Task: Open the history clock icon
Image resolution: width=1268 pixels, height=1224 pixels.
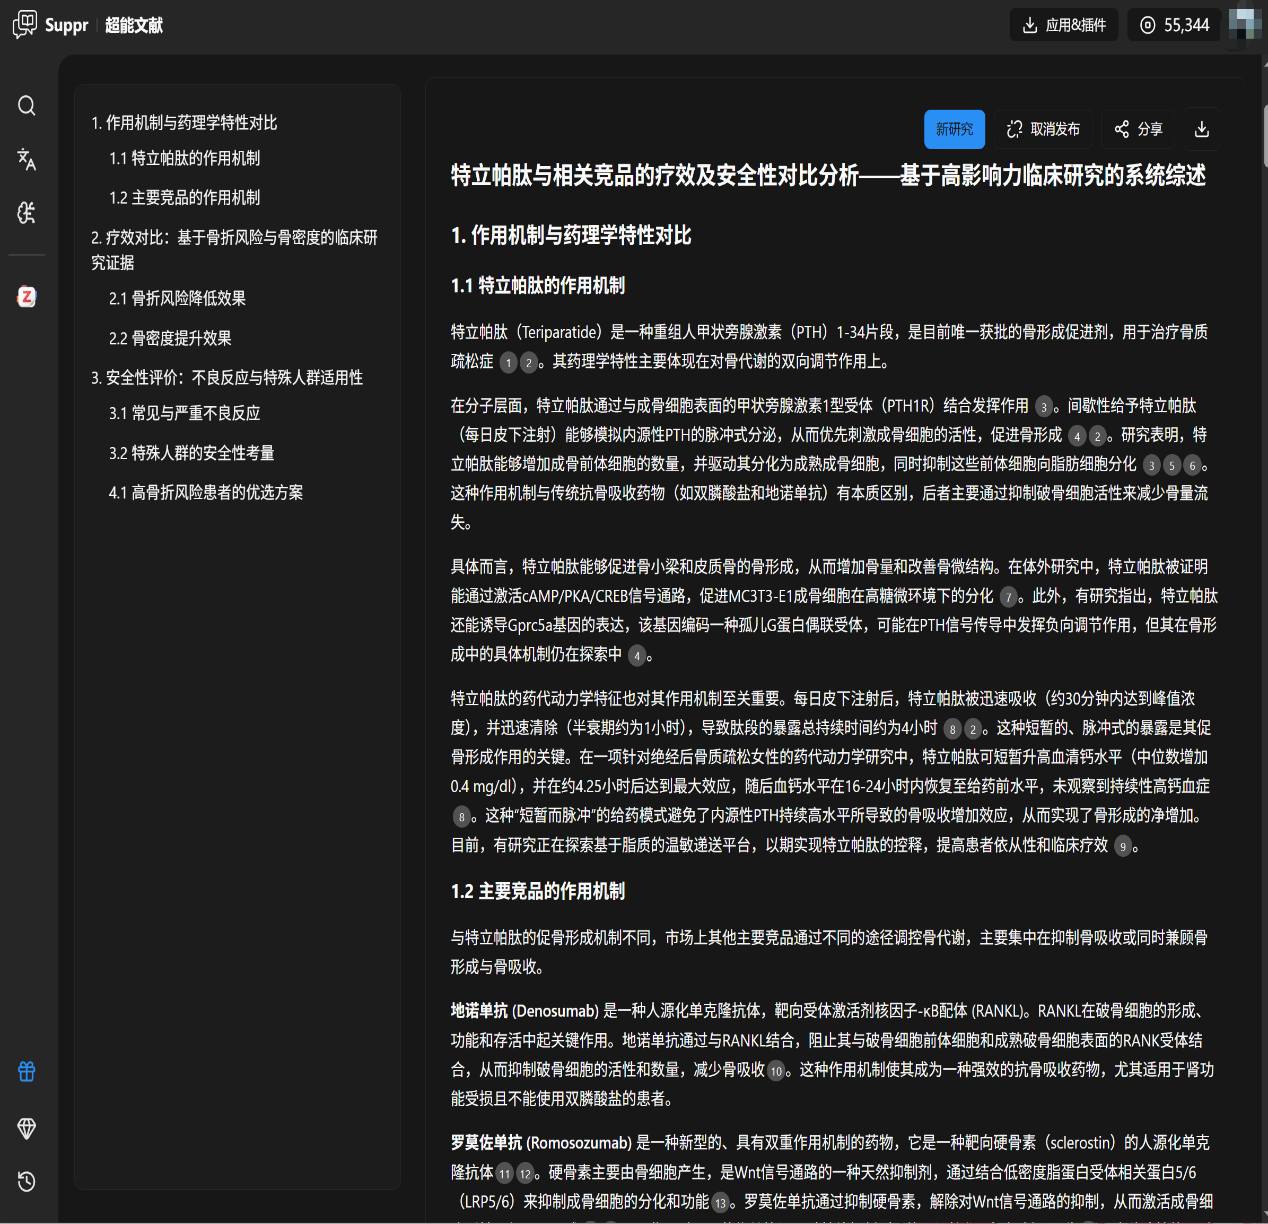Action: [27, 1182]
